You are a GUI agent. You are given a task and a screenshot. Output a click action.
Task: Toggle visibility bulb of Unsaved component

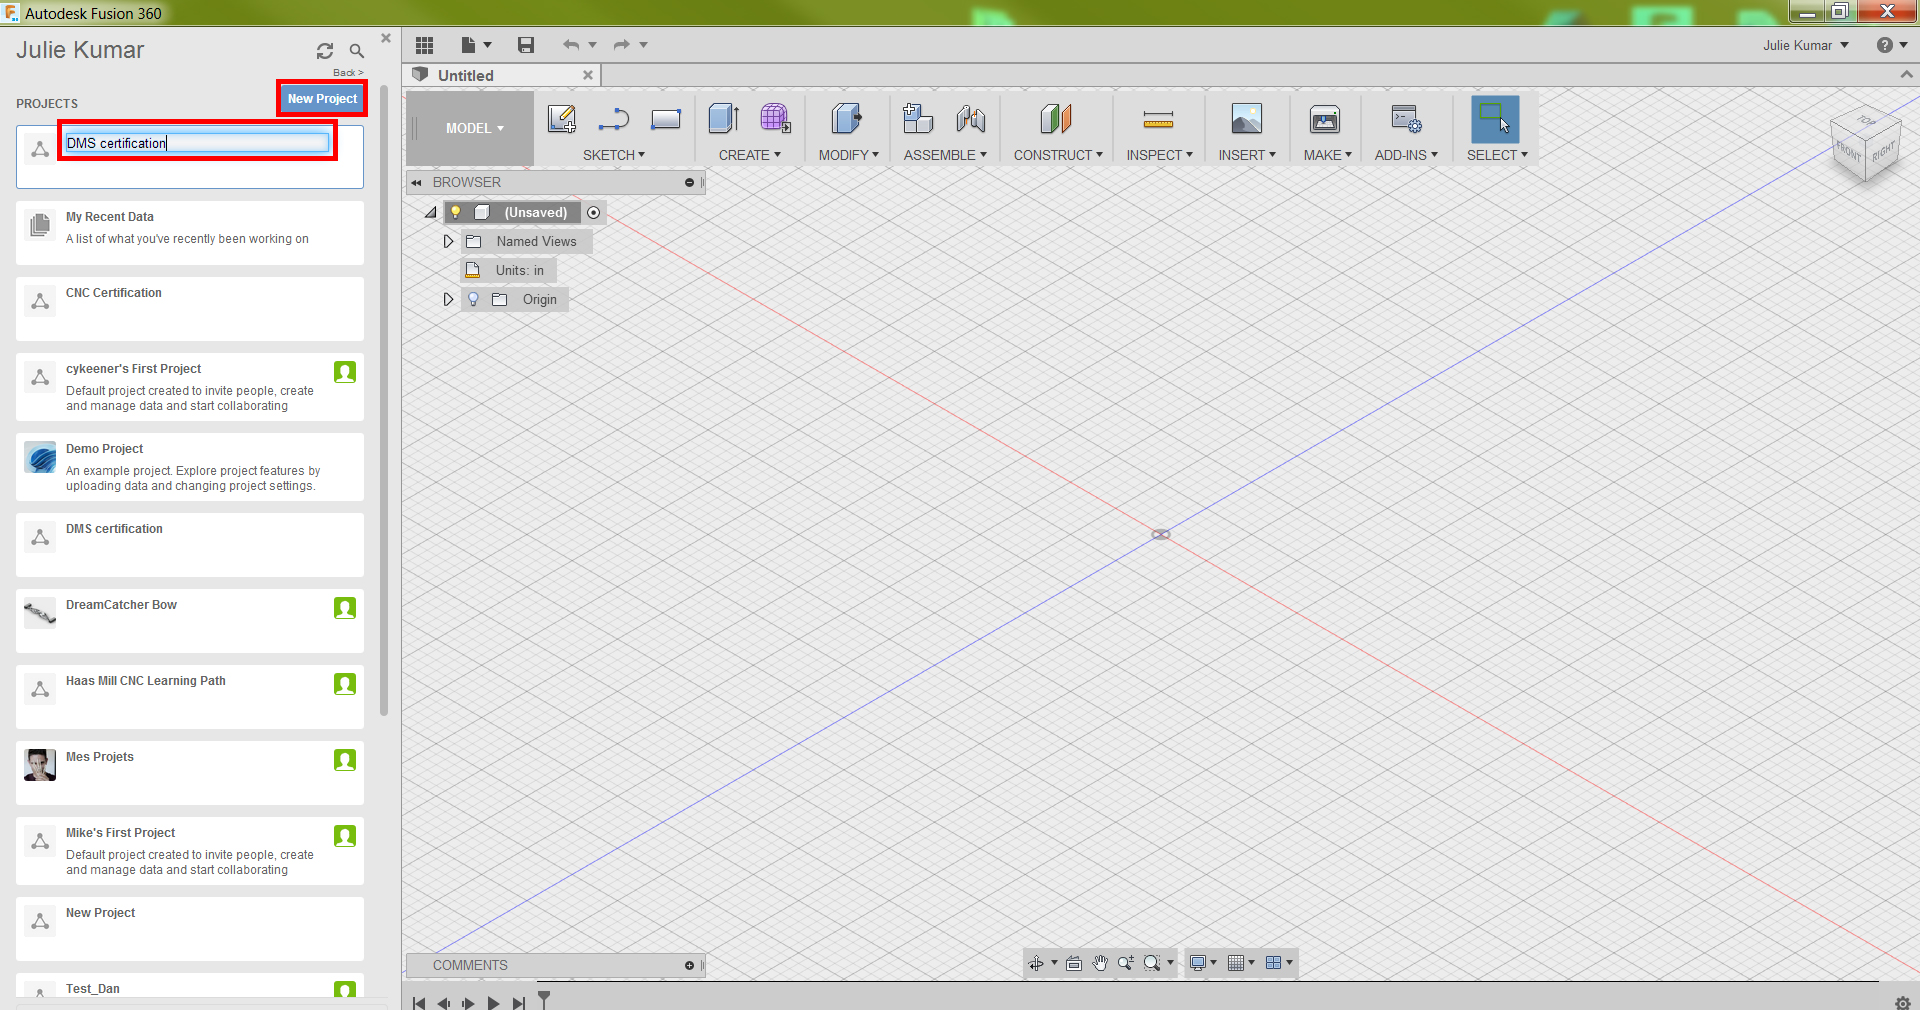(x=456, y=212)
